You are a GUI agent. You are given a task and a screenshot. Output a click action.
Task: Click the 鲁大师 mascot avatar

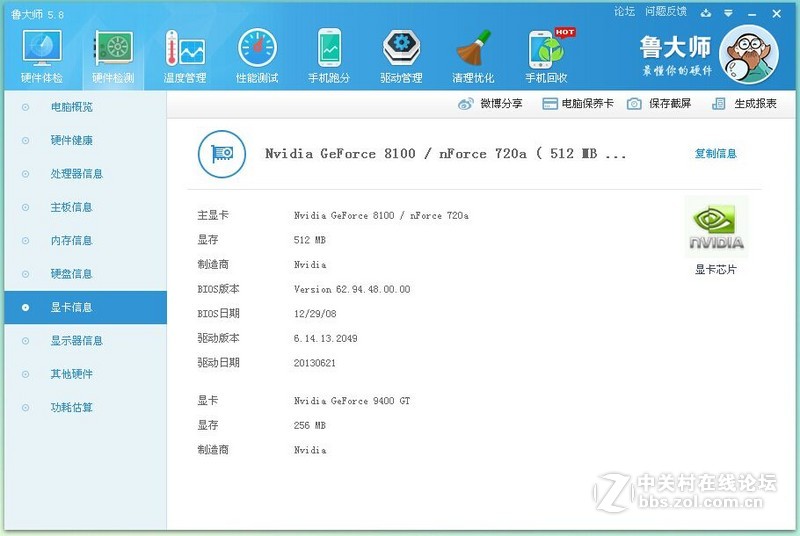(x=749, y=55)
